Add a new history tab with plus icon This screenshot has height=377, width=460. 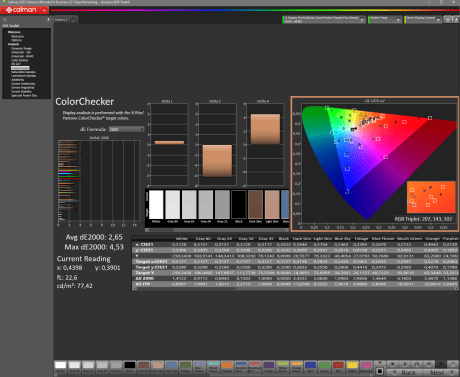(73, 20)
